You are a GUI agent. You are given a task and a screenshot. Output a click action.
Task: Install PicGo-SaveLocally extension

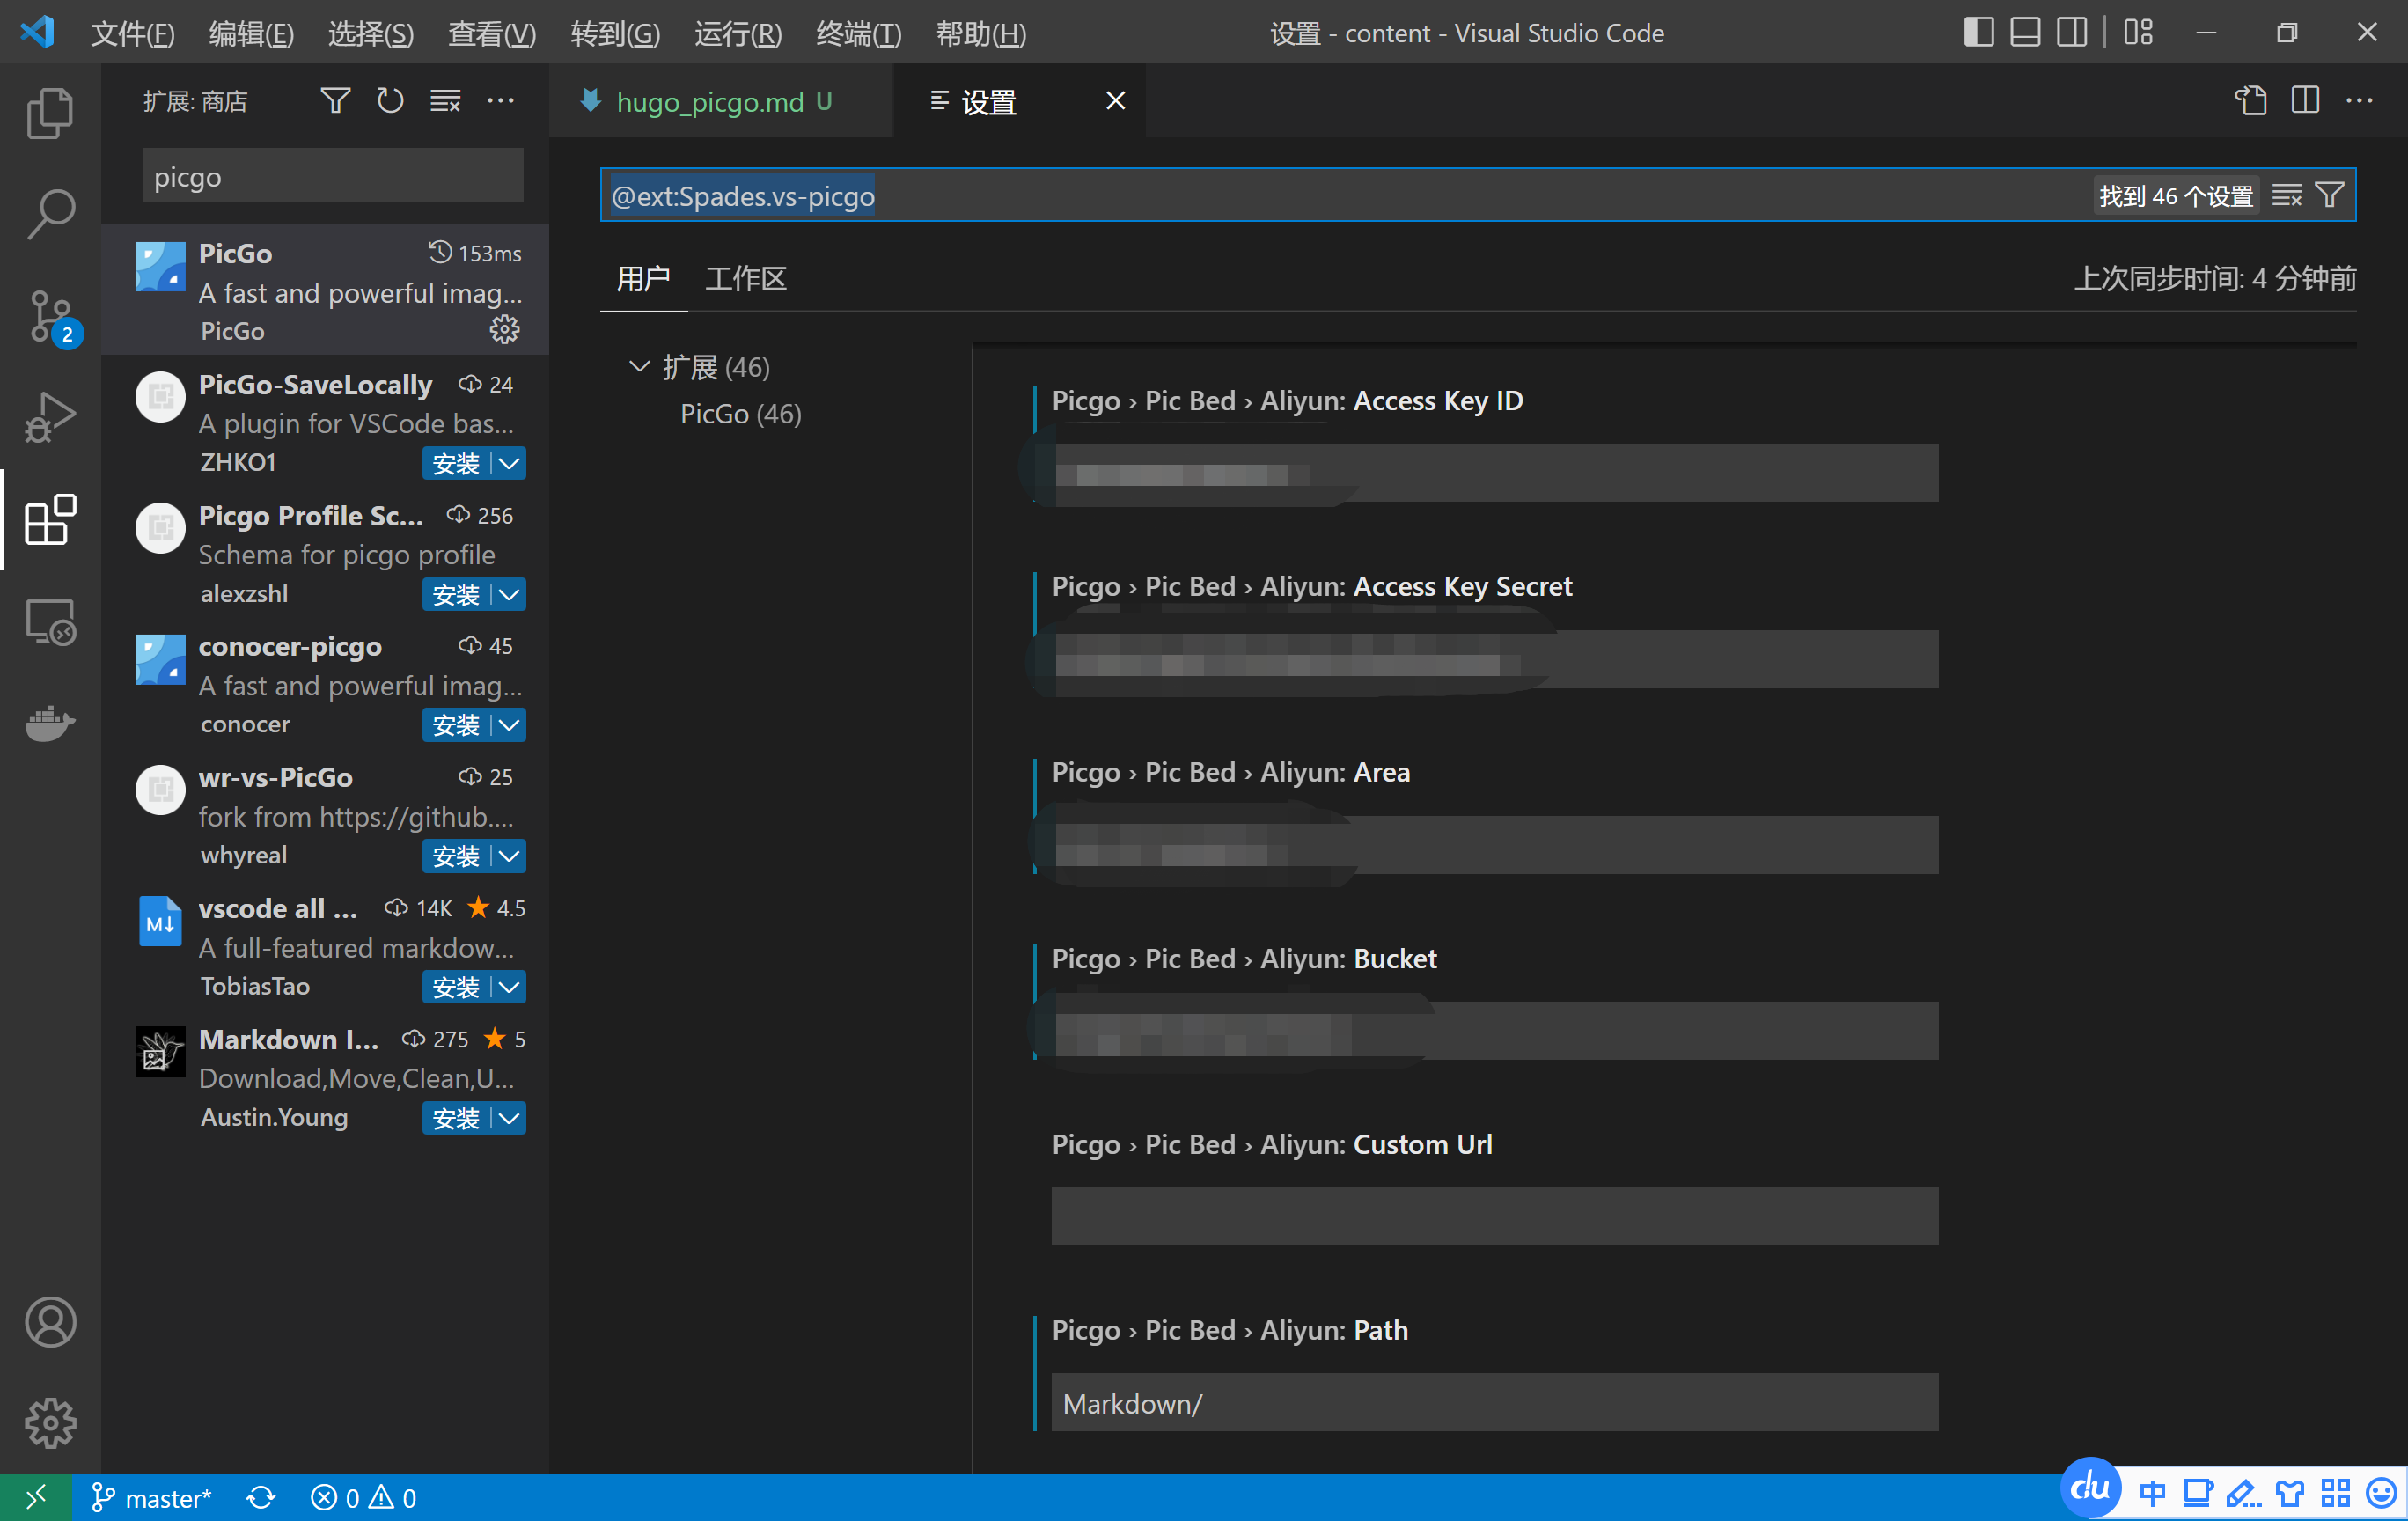[x=456, y=463]
